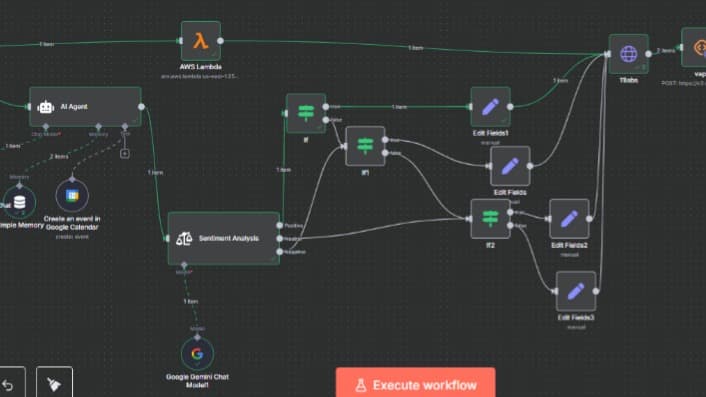This screenshot has height=397, width=706.
Task: Click the undo arrow button
Action: coord(8,385)
